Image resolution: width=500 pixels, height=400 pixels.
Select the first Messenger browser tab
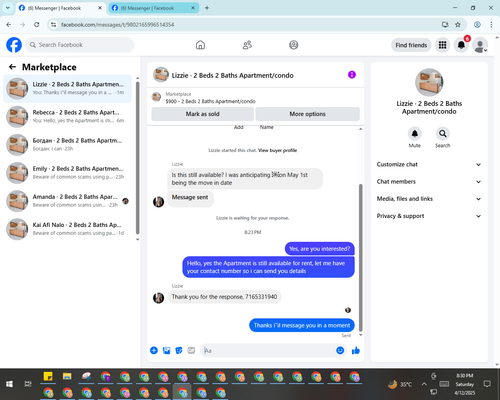pyautogui.click(x=60, y=8)
